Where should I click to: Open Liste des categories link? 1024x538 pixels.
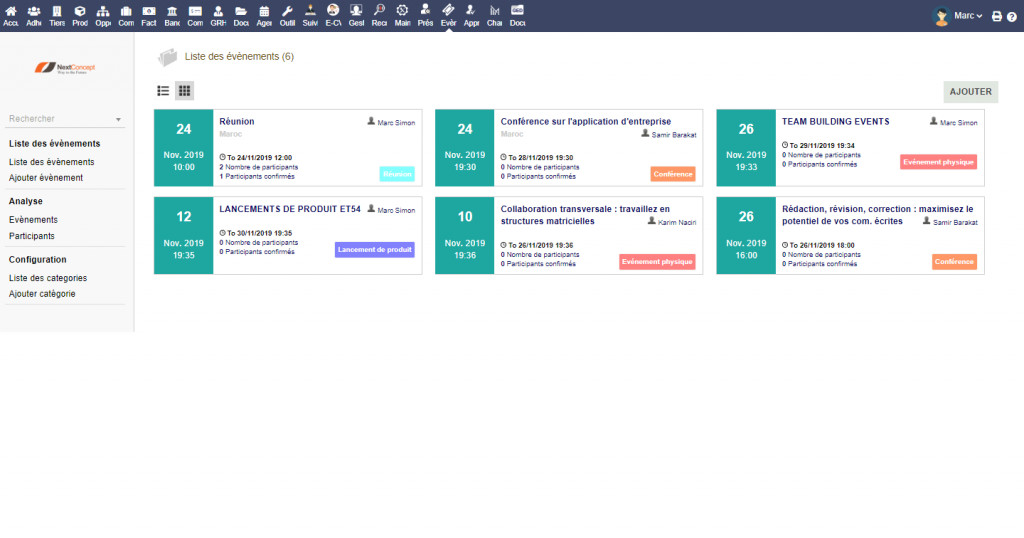pyautogui.click(x=48, y=278)
